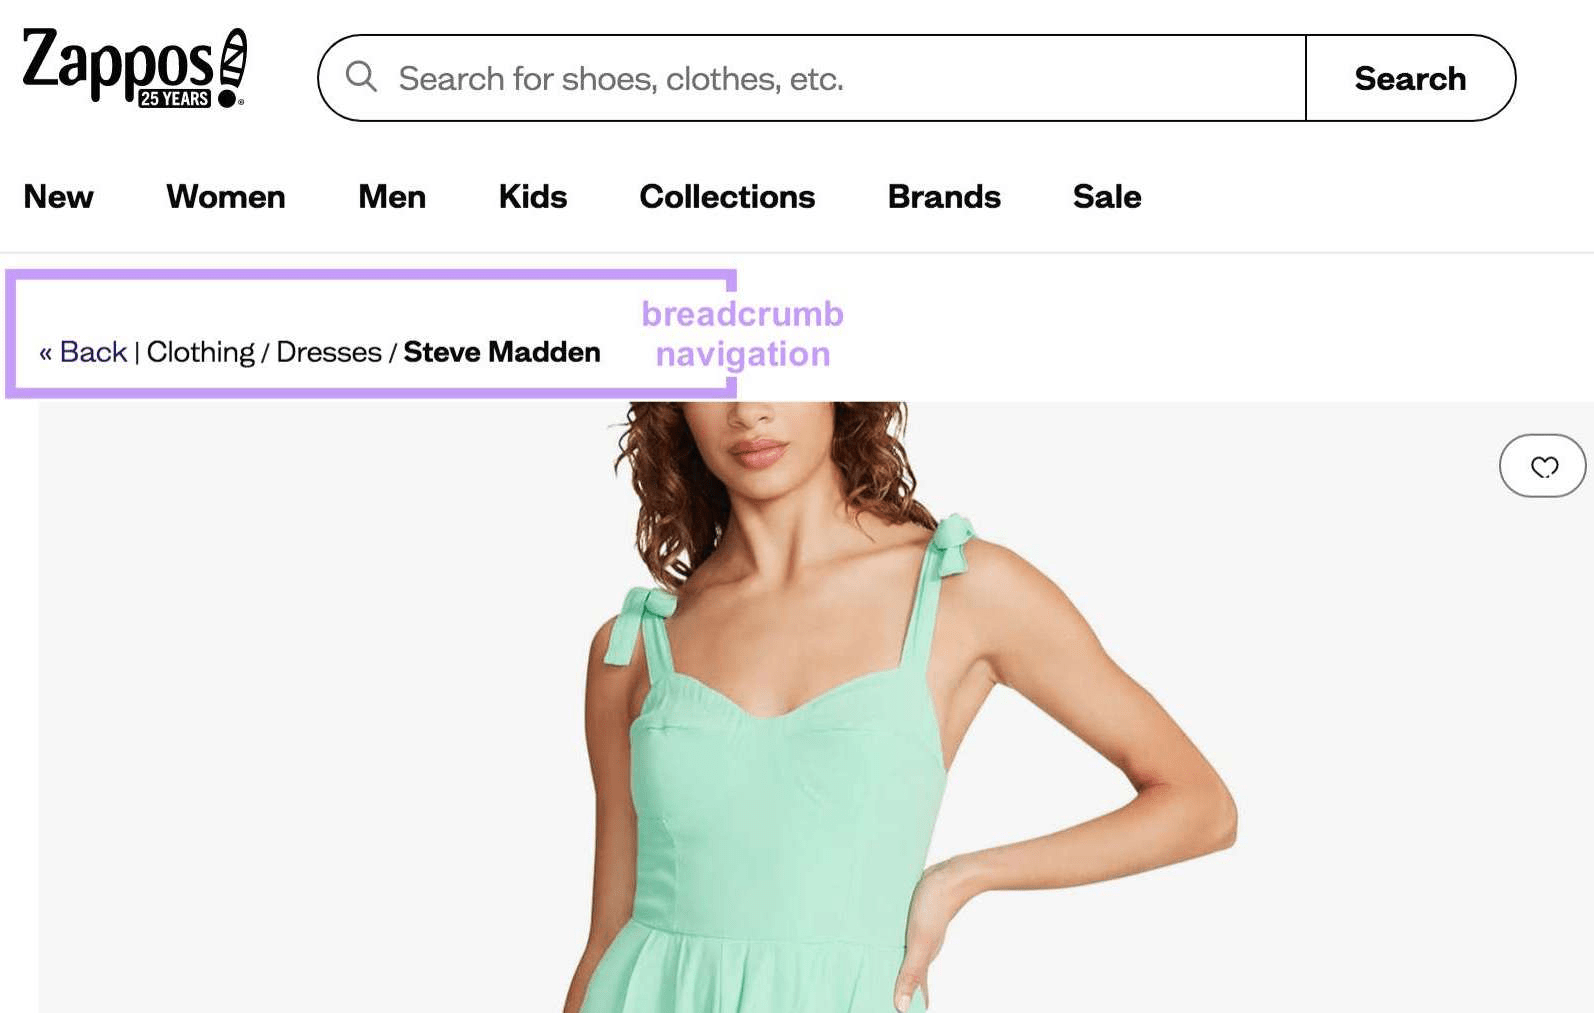1594x1013 pixels.
Task: Click the shoe sole emblem in logo
Action: click(232, 67)
